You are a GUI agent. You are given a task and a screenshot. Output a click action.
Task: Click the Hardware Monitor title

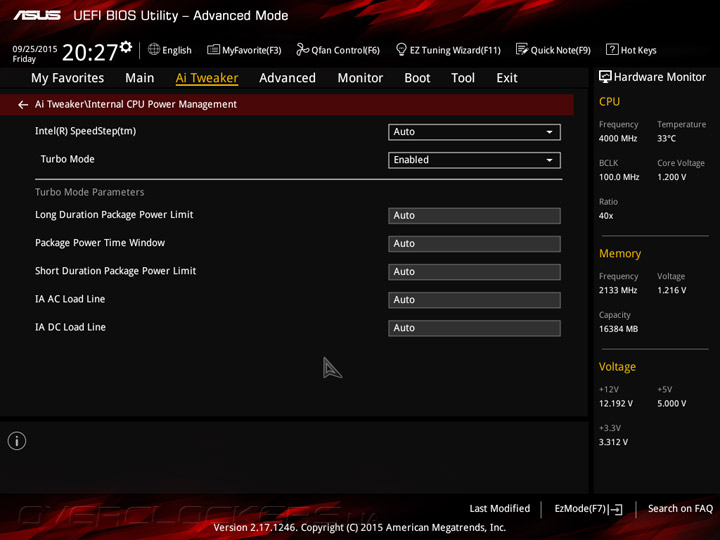660,77
